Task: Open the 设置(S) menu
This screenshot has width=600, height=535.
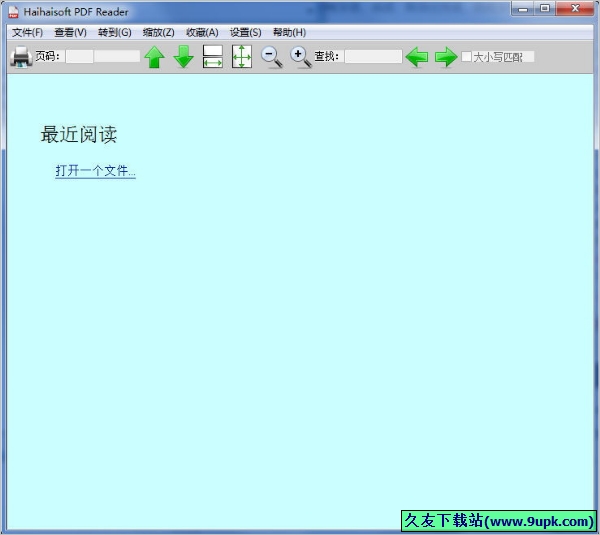Action: coord(245,33)
